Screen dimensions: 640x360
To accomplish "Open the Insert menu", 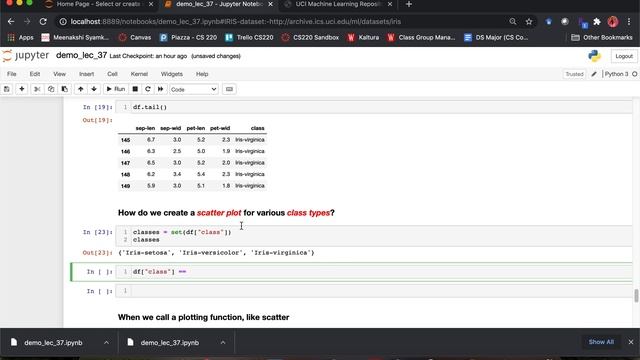I will click(86, 74).
